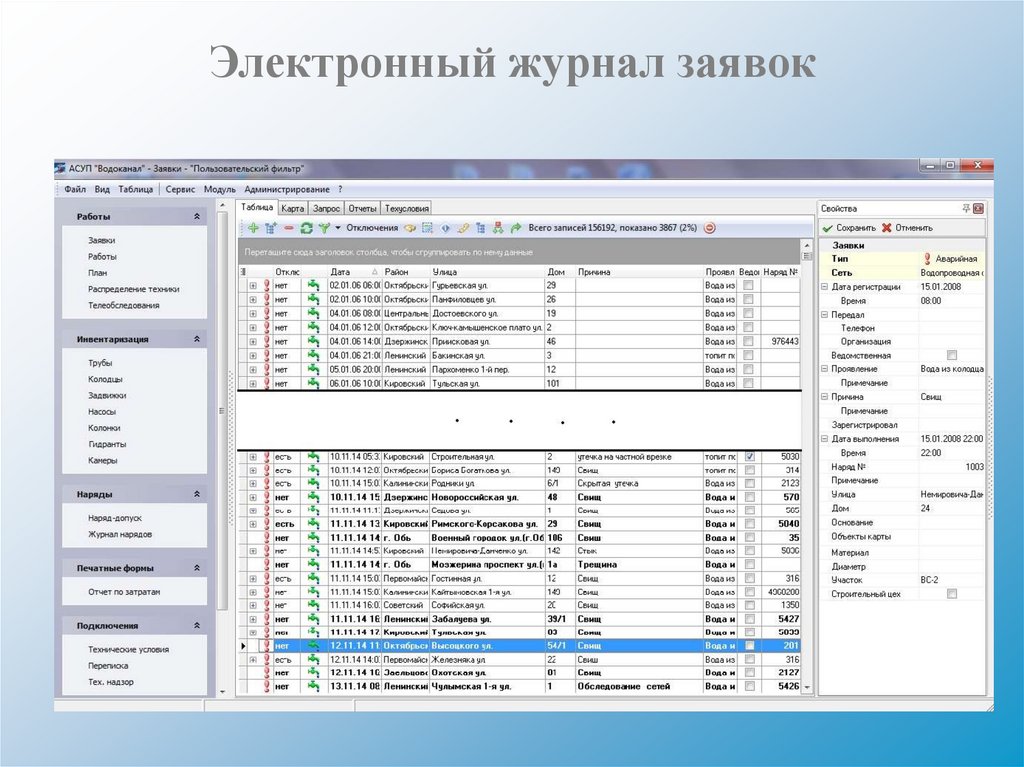Toggle the Ведомственная checkbox in properties
This screenshot has width=1024, height=767.
[952, 355]
